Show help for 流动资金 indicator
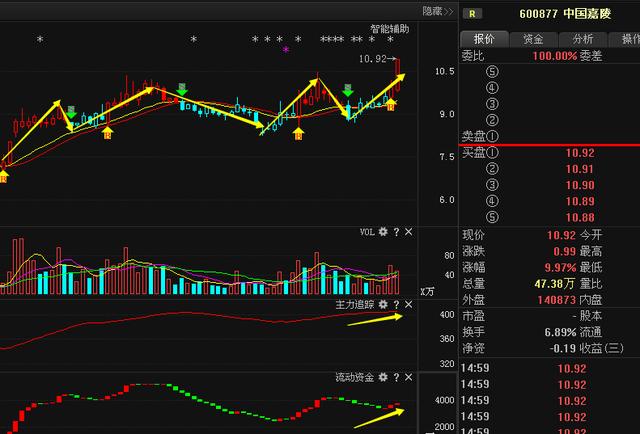The width and height of the screenshot is (640, 434). [395, 378]
